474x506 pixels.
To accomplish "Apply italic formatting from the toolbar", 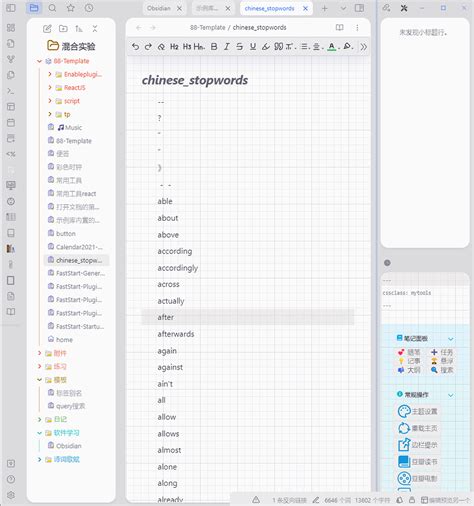I will (227, 47).
